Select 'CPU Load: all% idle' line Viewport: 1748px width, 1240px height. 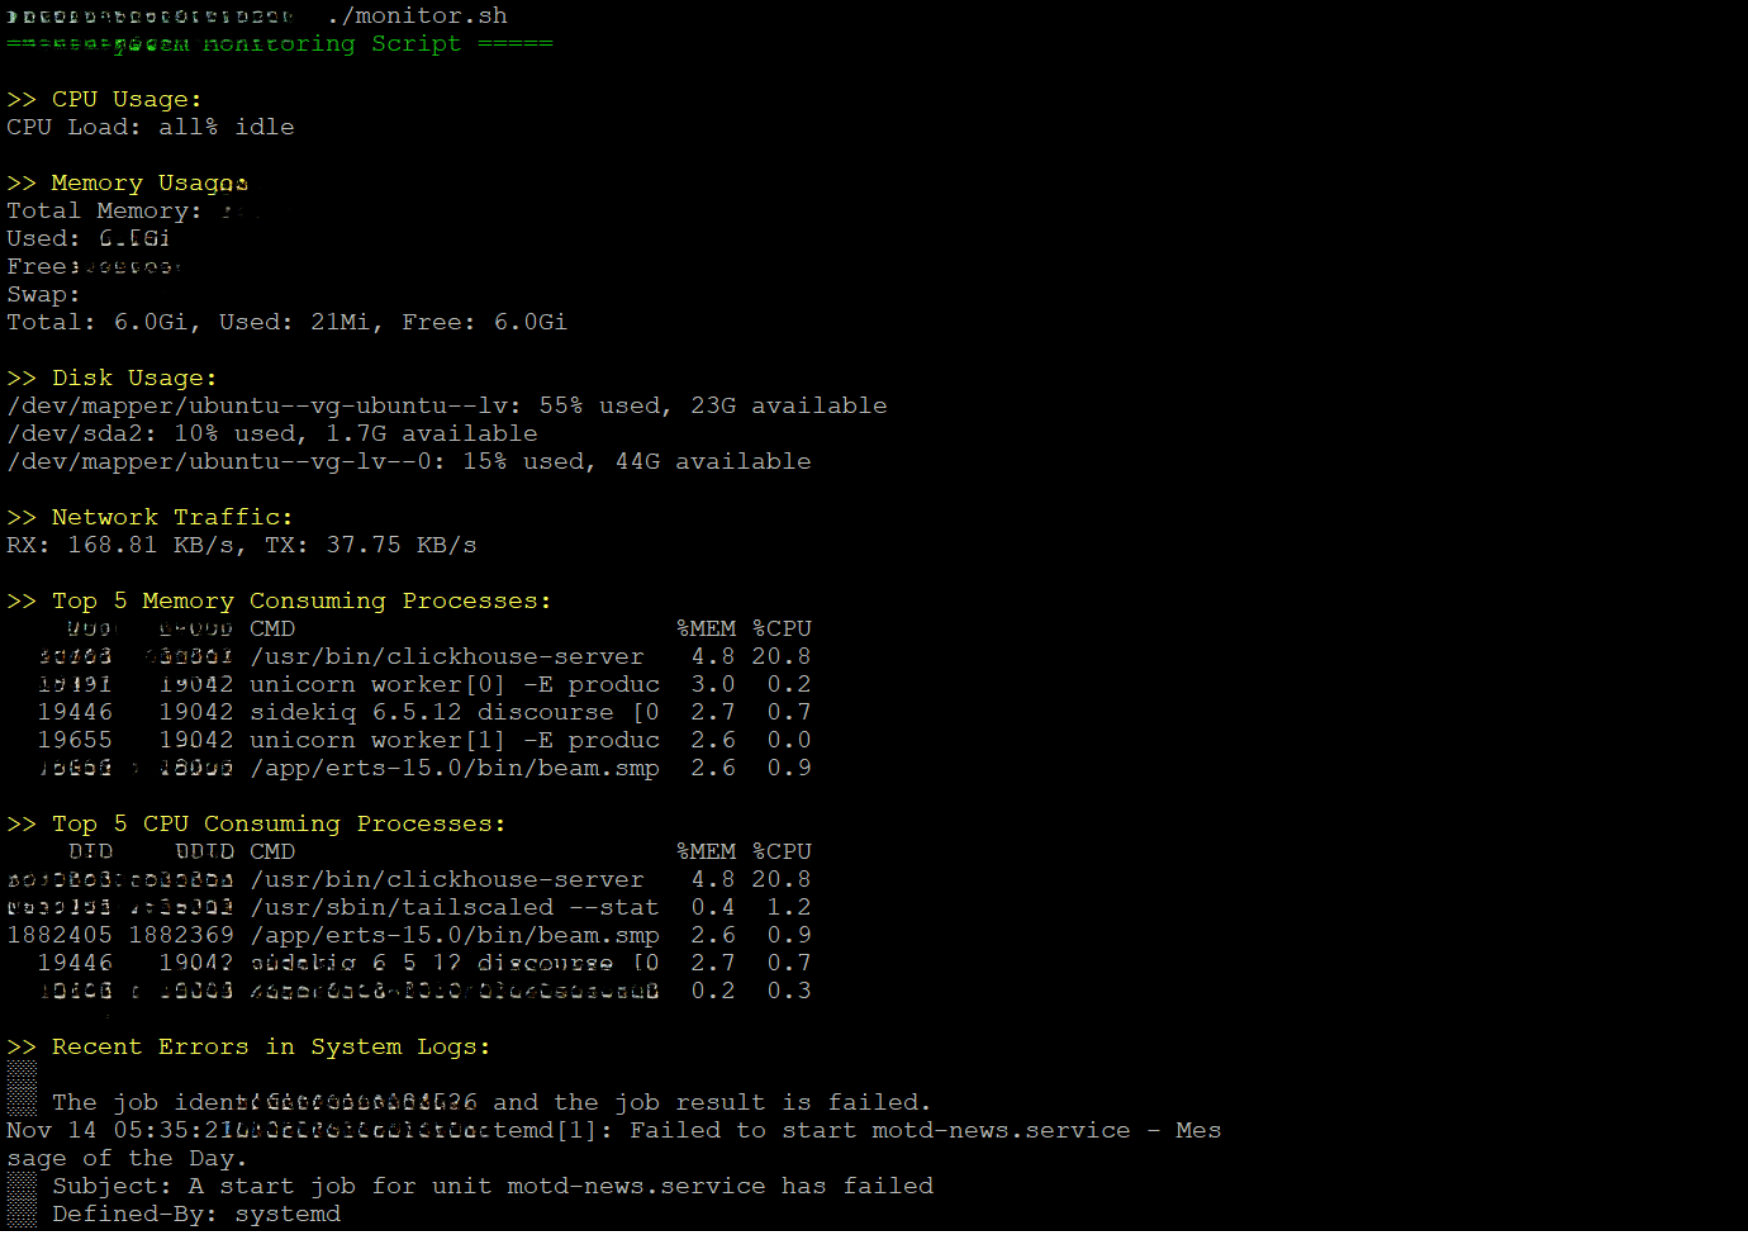click(151, 128)
